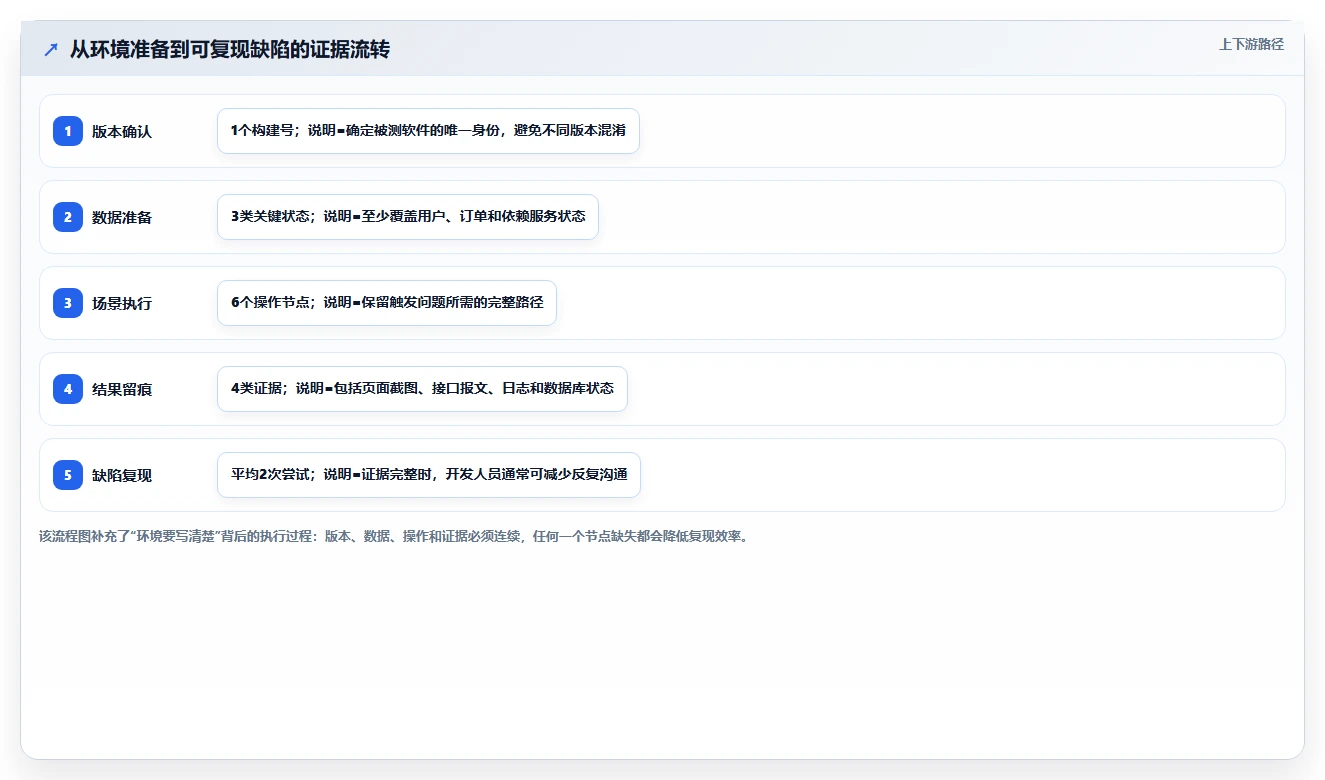Viewport: 1325px width, 780px height.
Task: Select step badge 4 for 结果留痕
Action: pos(68,389)
